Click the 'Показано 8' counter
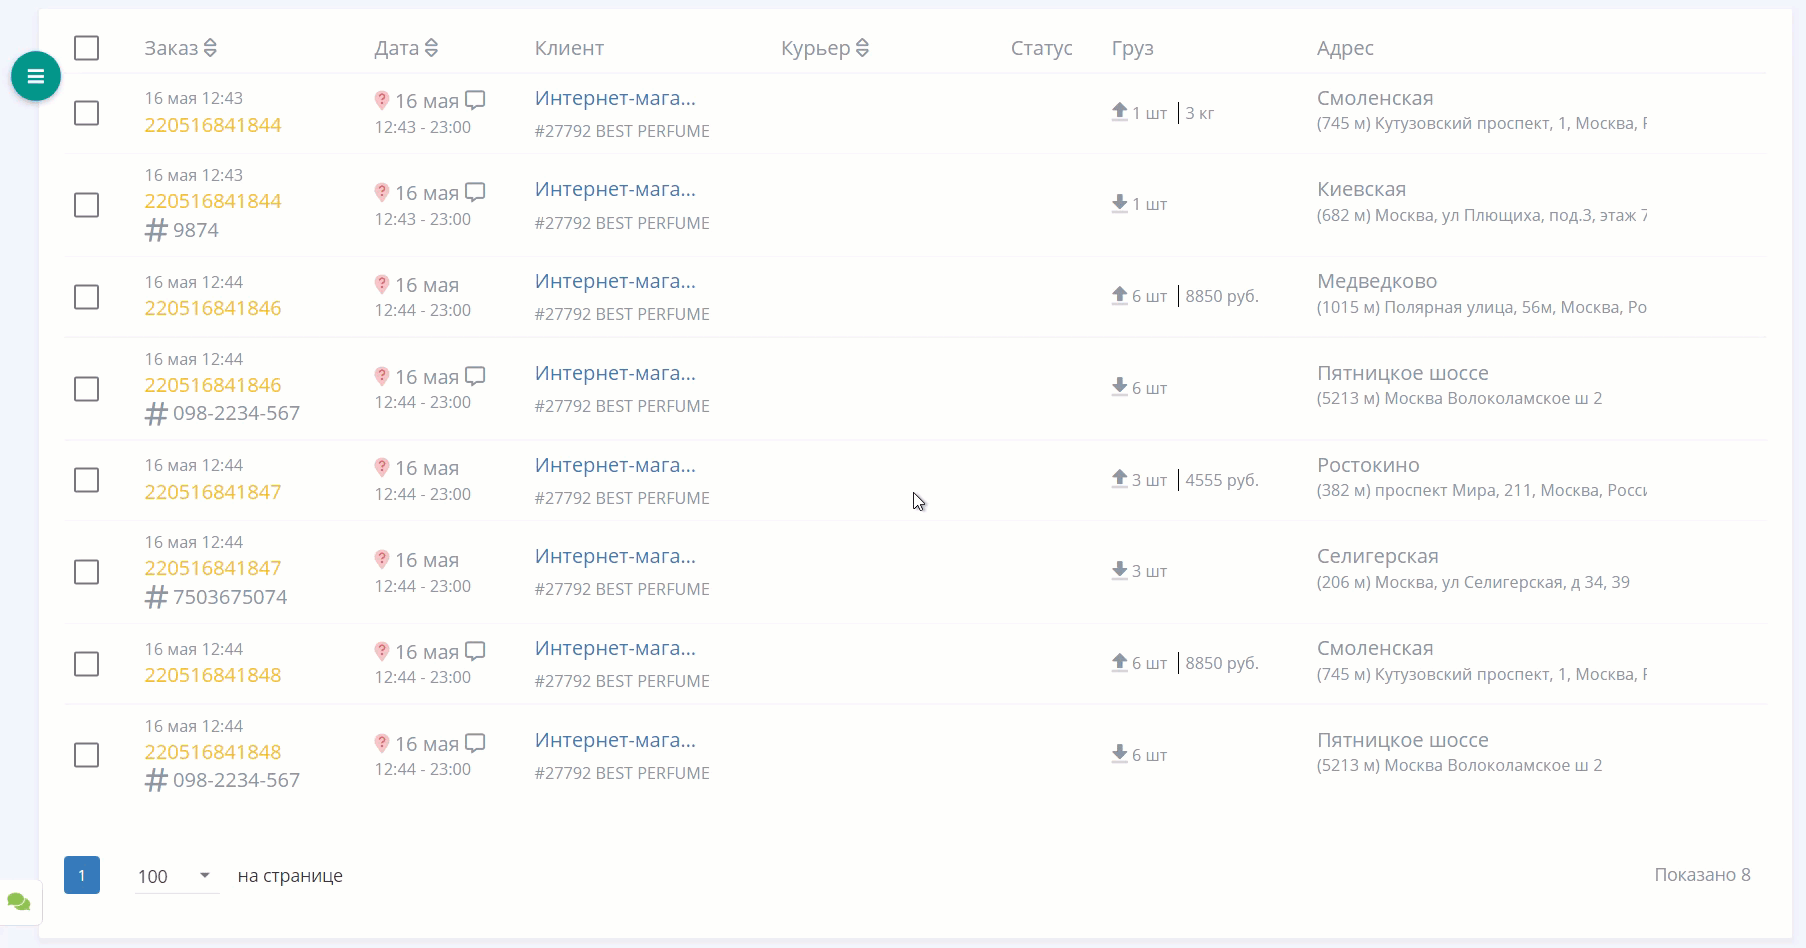The image size is (1806, 948). tap(1702, 875)
